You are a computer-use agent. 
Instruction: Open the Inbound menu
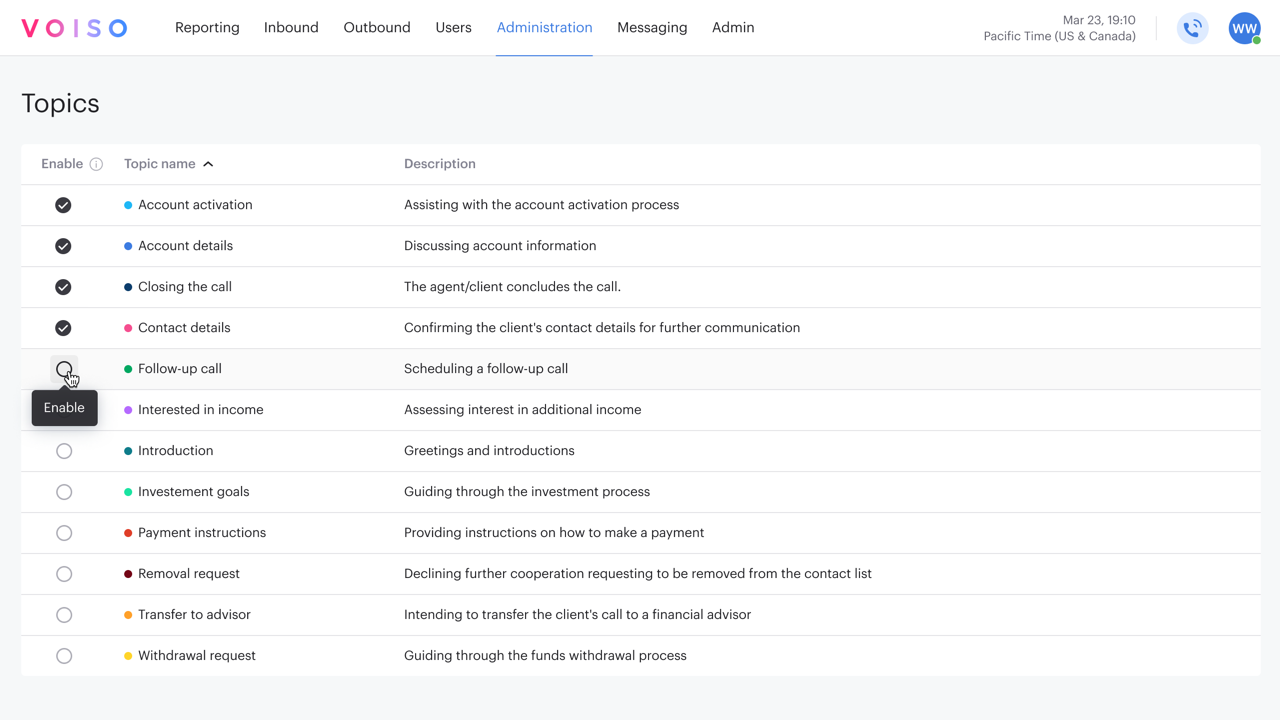[x=291, y=28]
